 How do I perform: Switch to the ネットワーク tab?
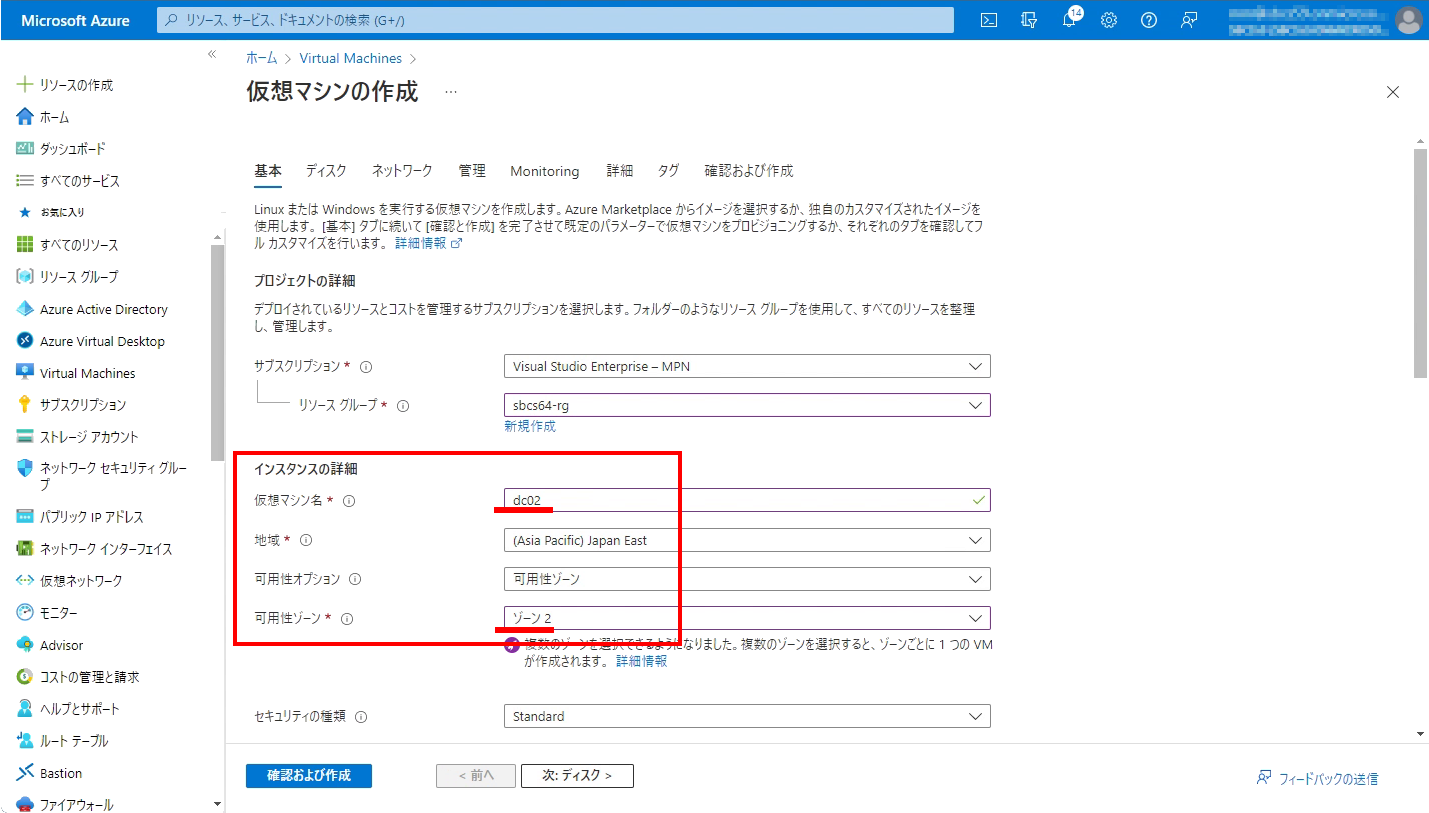(x=402, y=171)
